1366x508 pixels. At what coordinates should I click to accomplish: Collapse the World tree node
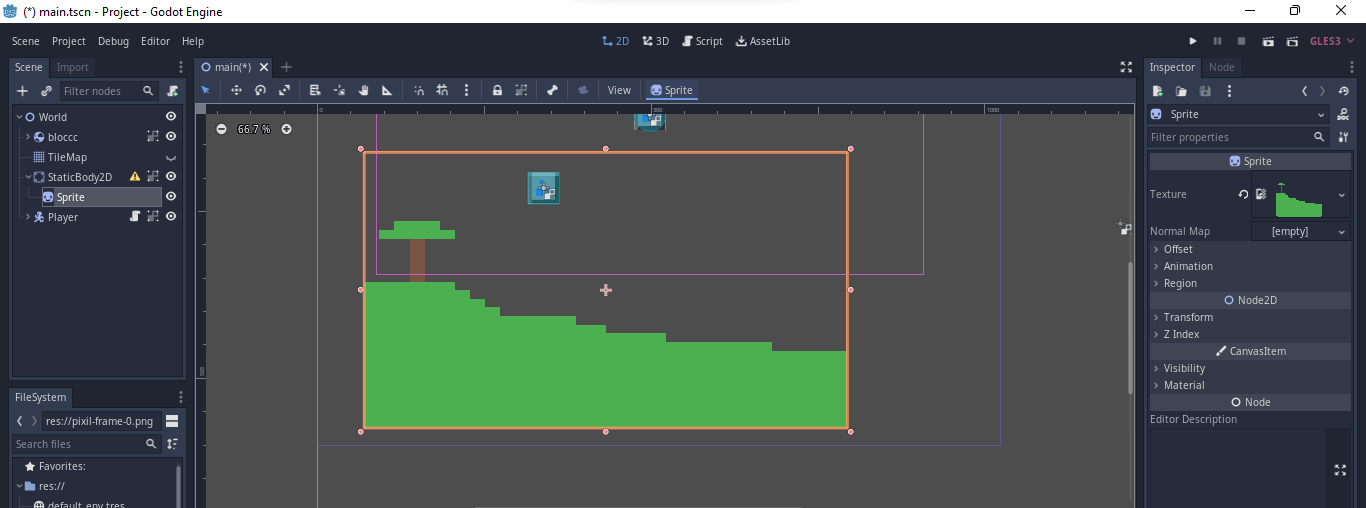pos(18,117)
